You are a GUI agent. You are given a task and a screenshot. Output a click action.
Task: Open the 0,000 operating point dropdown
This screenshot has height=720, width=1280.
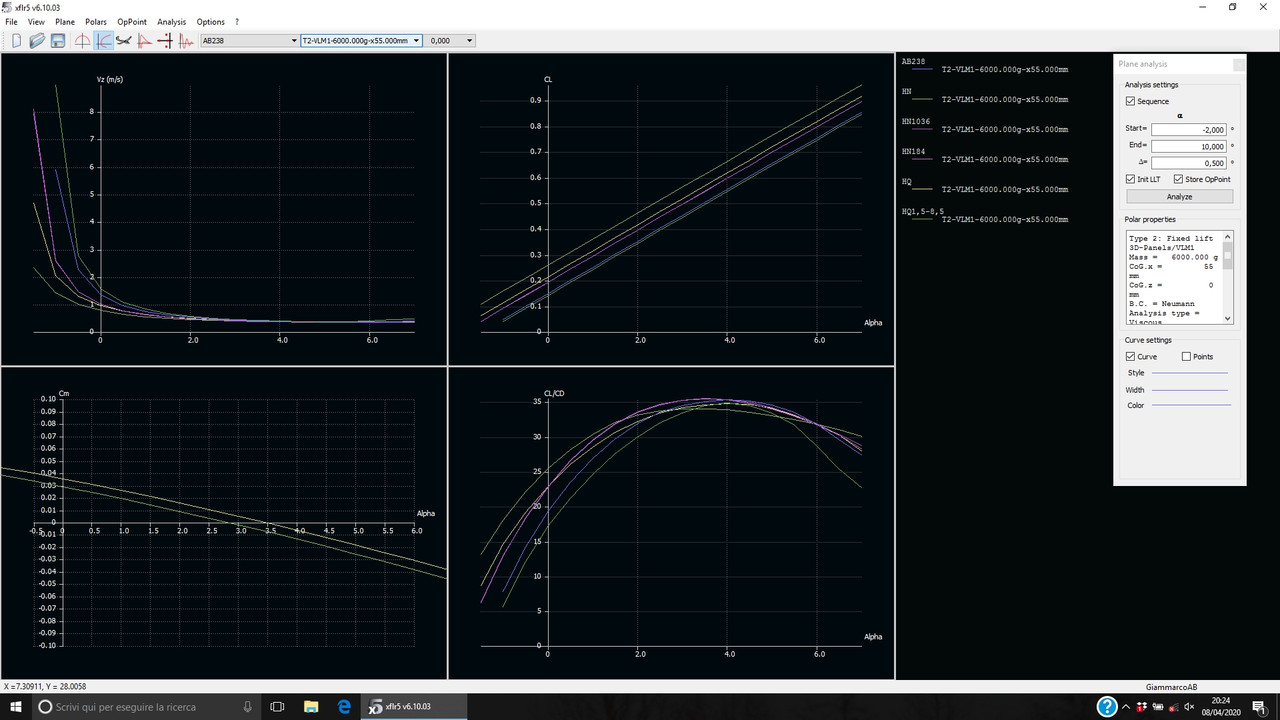coord(450,41)
